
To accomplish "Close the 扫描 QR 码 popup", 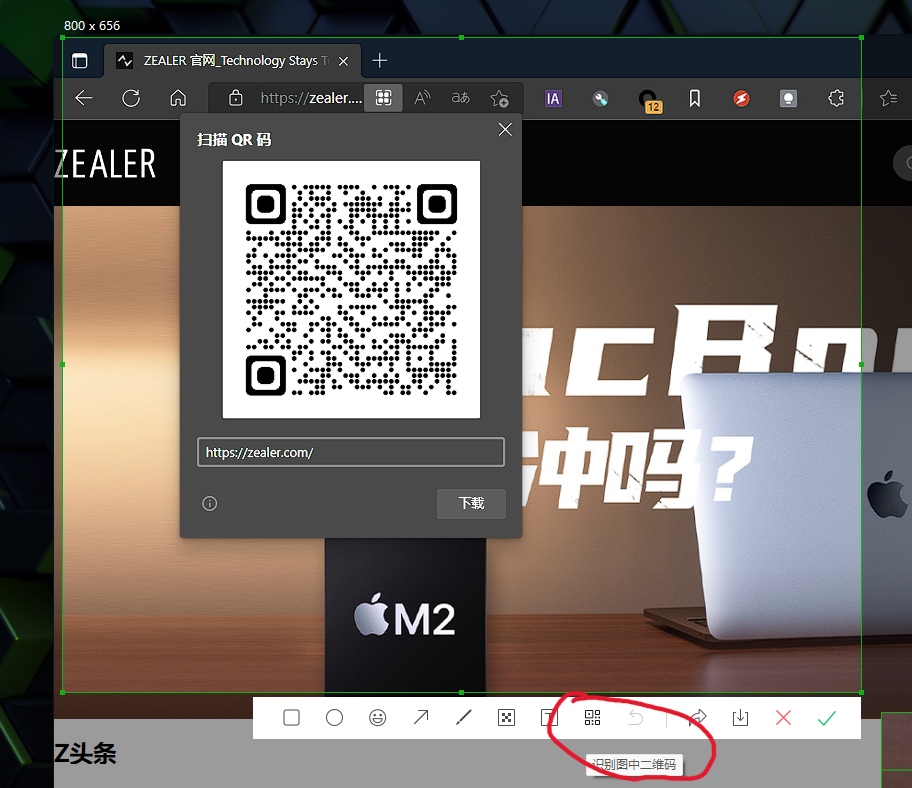I will click(505, 130).
